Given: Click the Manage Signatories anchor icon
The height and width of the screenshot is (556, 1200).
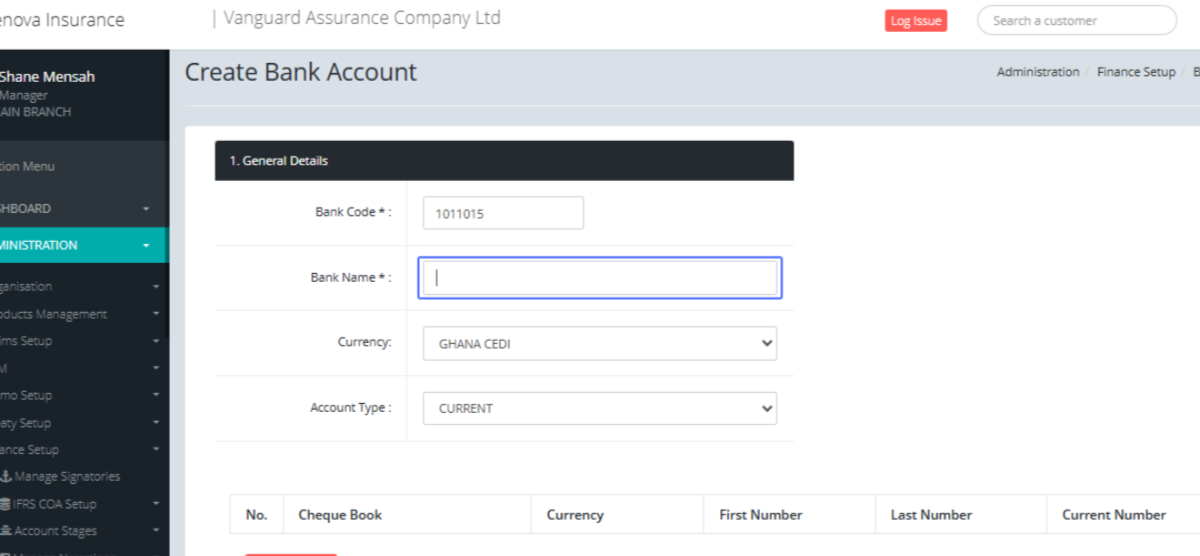Looking at the screenshot, I should coord(6,477).
